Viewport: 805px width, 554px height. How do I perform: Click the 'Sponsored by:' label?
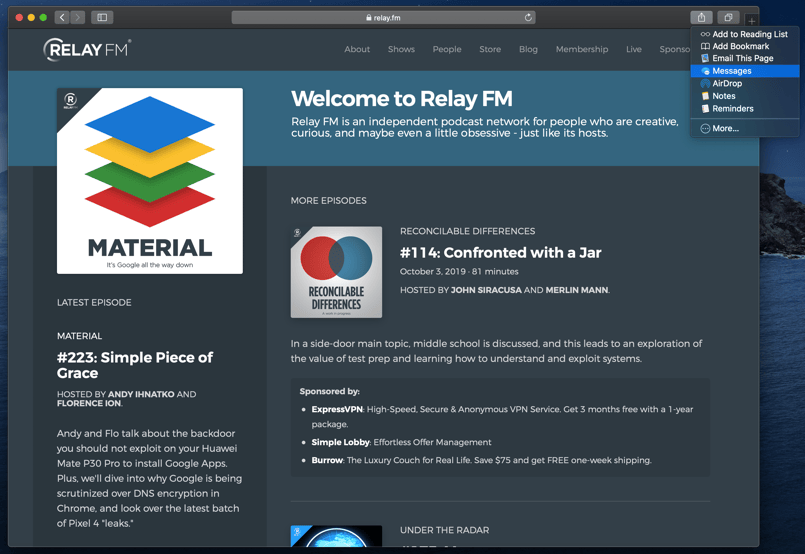point(330,391)
